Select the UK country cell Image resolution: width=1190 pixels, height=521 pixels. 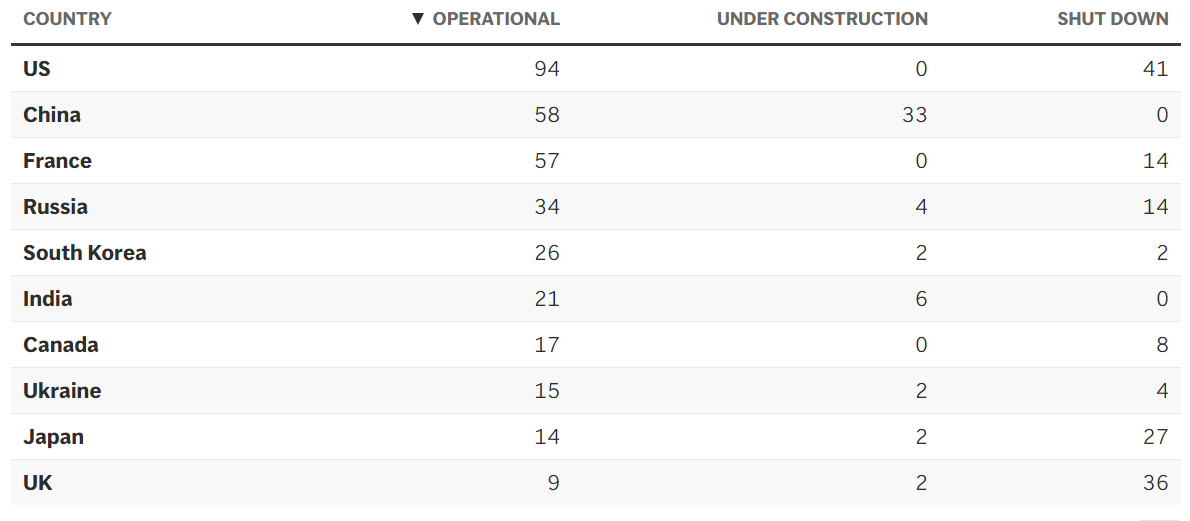[38, 483]
